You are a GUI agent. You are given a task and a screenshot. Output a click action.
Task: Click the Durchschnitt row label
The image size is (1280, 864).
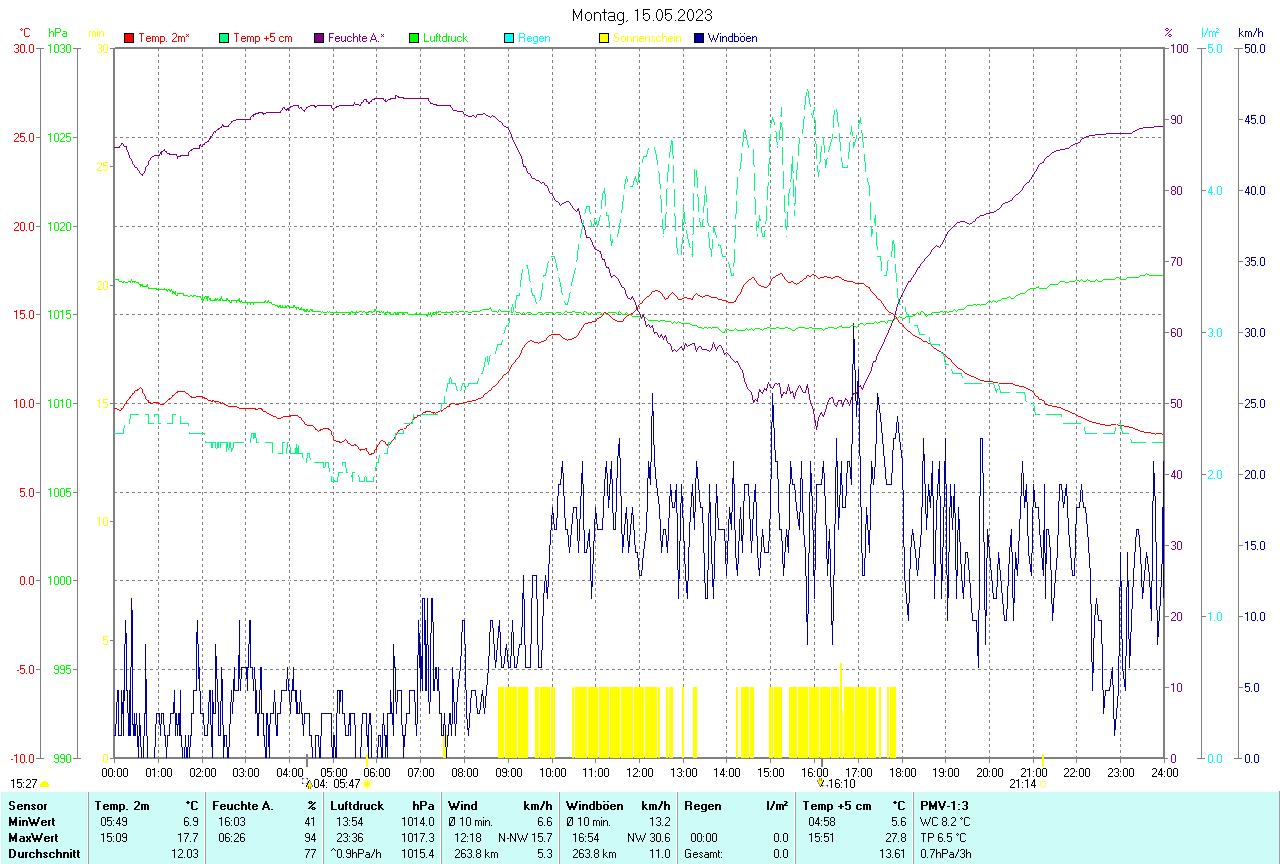tap(42, 854)
